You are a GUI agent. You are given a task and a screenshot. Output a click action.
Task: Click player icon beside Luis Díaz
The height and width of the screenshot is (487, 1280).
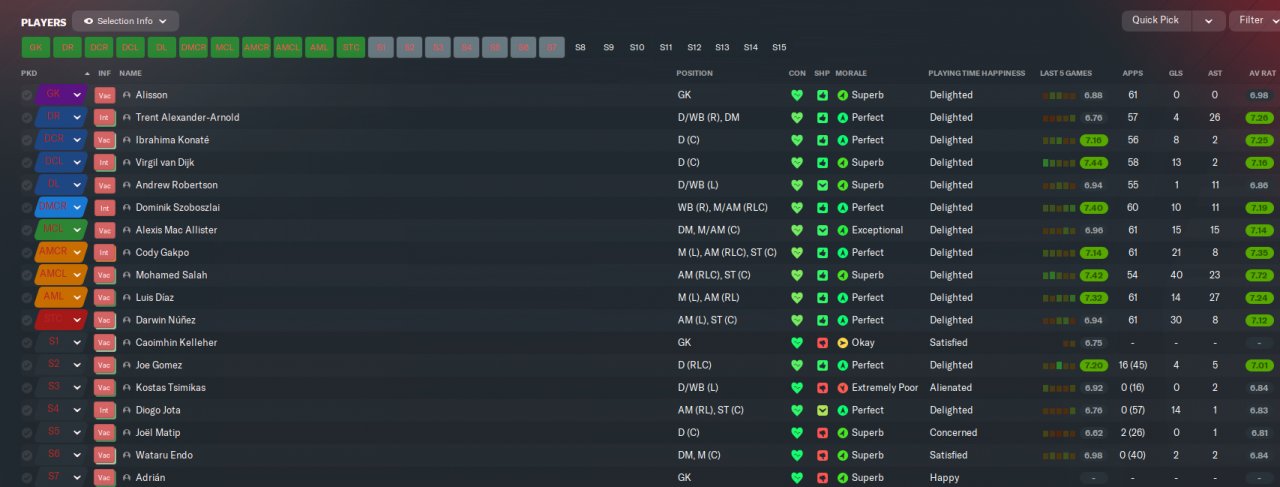[127, 298]
